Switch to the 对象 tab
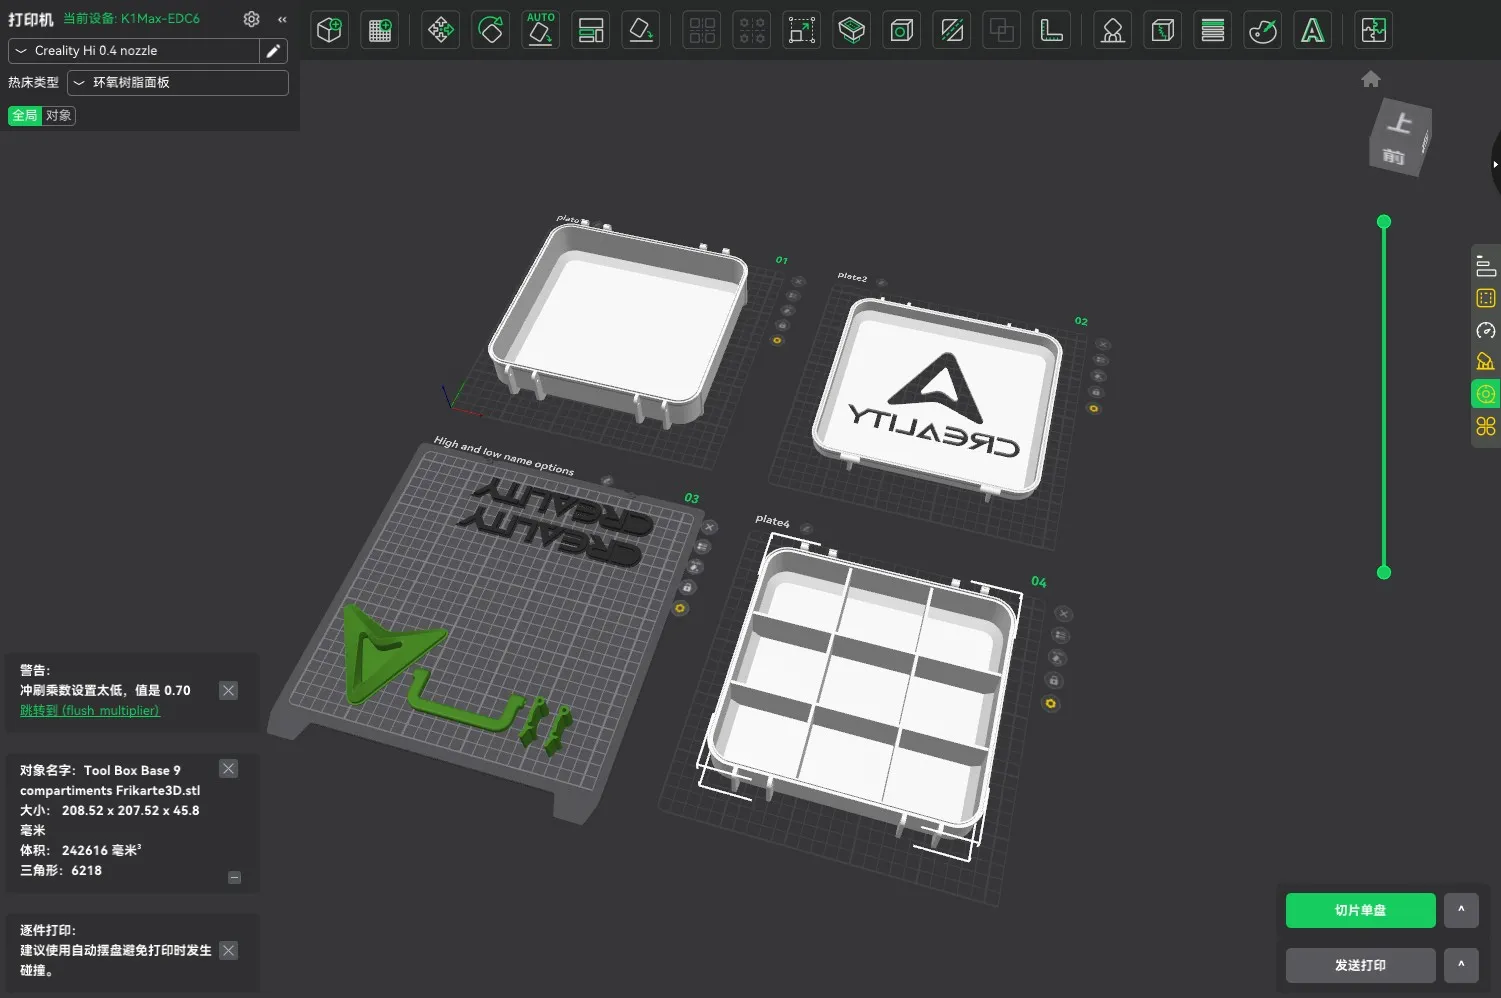This screenshot has height=998, width=1501. [59, 116]
